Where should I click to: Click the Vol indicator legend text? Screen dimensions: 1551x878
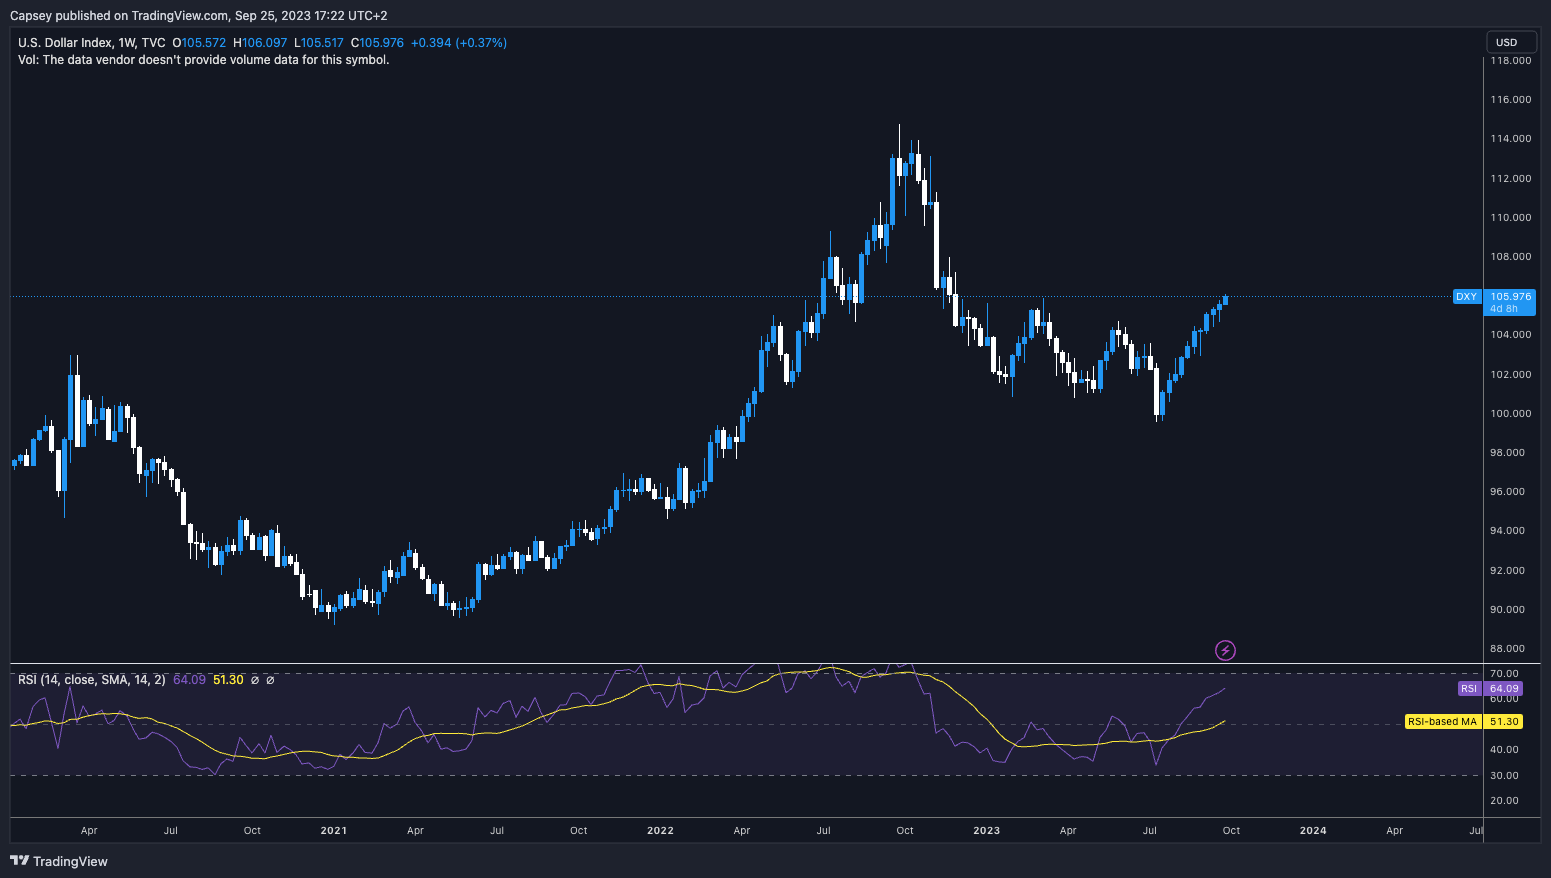[203, 60]
